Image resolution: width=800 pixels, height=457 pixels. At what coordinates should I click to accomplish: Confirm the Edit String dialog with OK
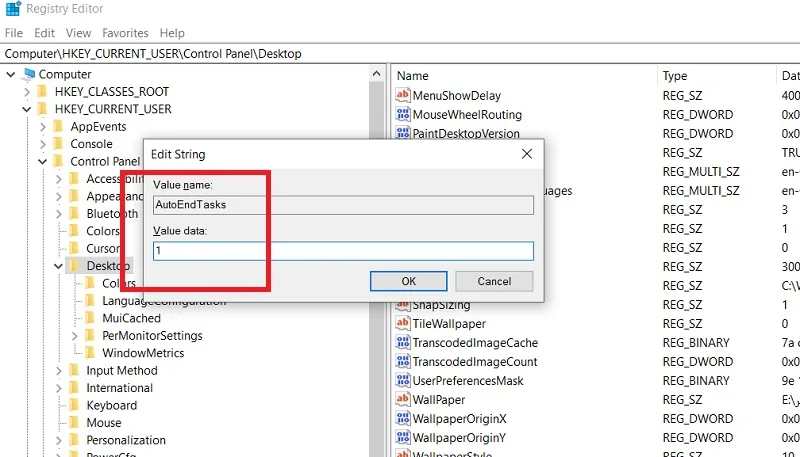408,281
